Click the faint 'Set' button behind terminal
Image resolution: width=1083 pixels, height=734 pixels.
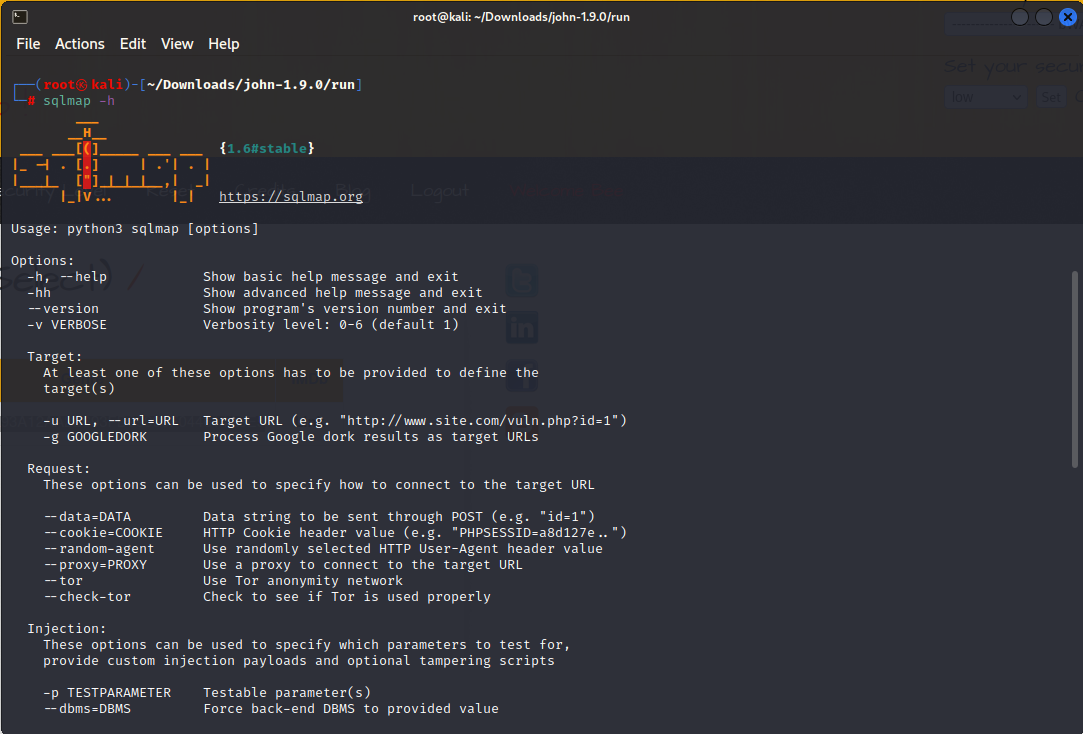point(1051,97)
